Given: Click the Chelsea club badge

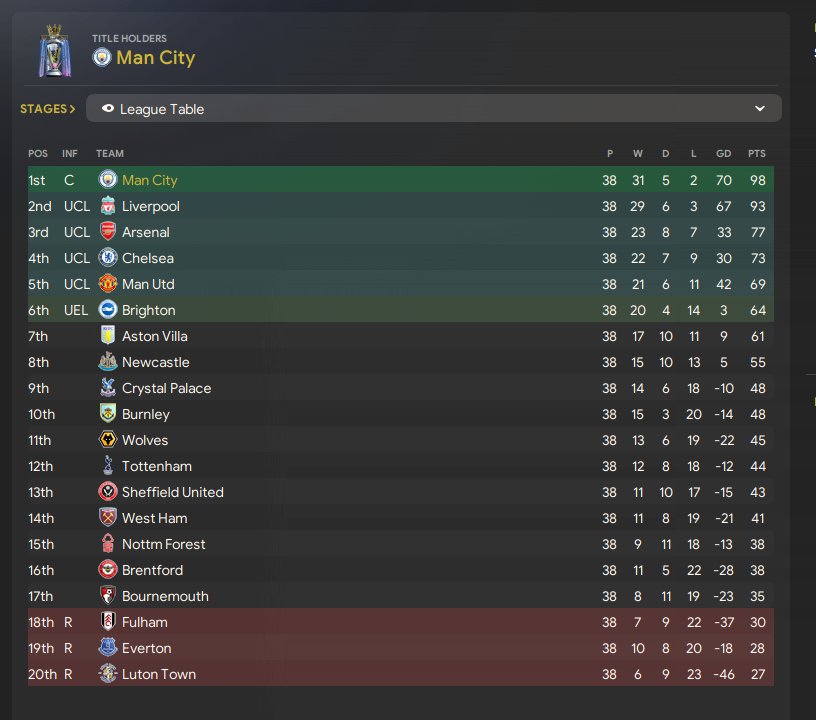Looking at the screenshot, I should [107, 258].
